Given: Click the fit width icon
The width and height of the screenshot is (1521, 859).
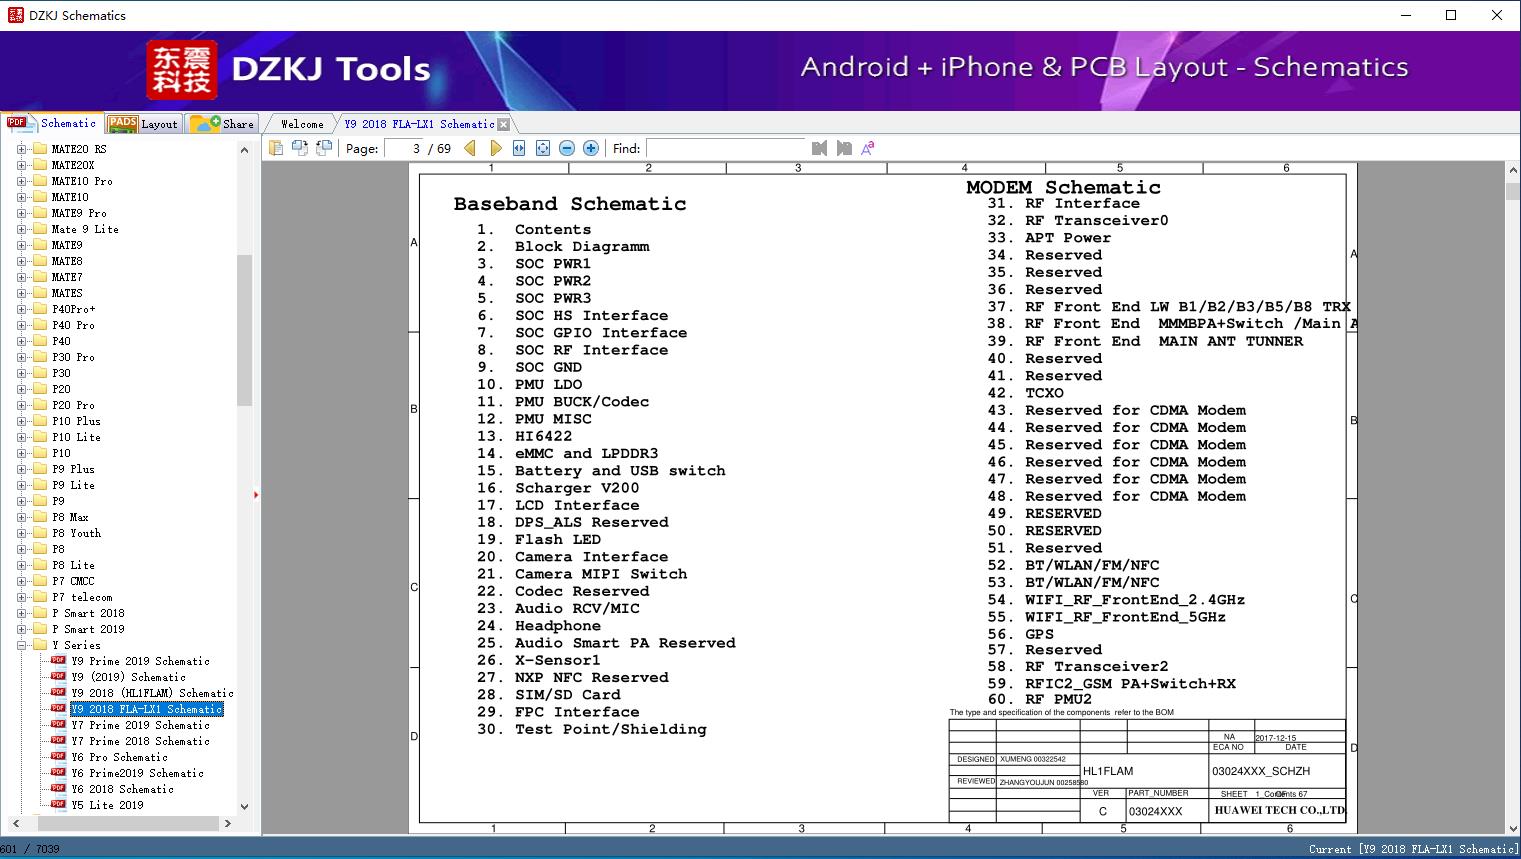Looking at the screenshot, I should tap(519, 148).
